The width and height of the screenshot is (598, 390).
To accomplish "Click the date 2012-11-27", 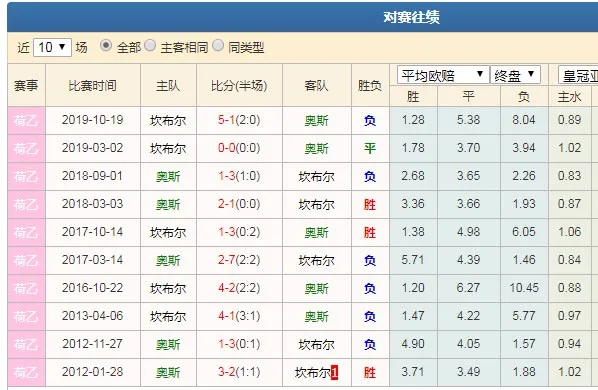I will click(x=93, y=344).
